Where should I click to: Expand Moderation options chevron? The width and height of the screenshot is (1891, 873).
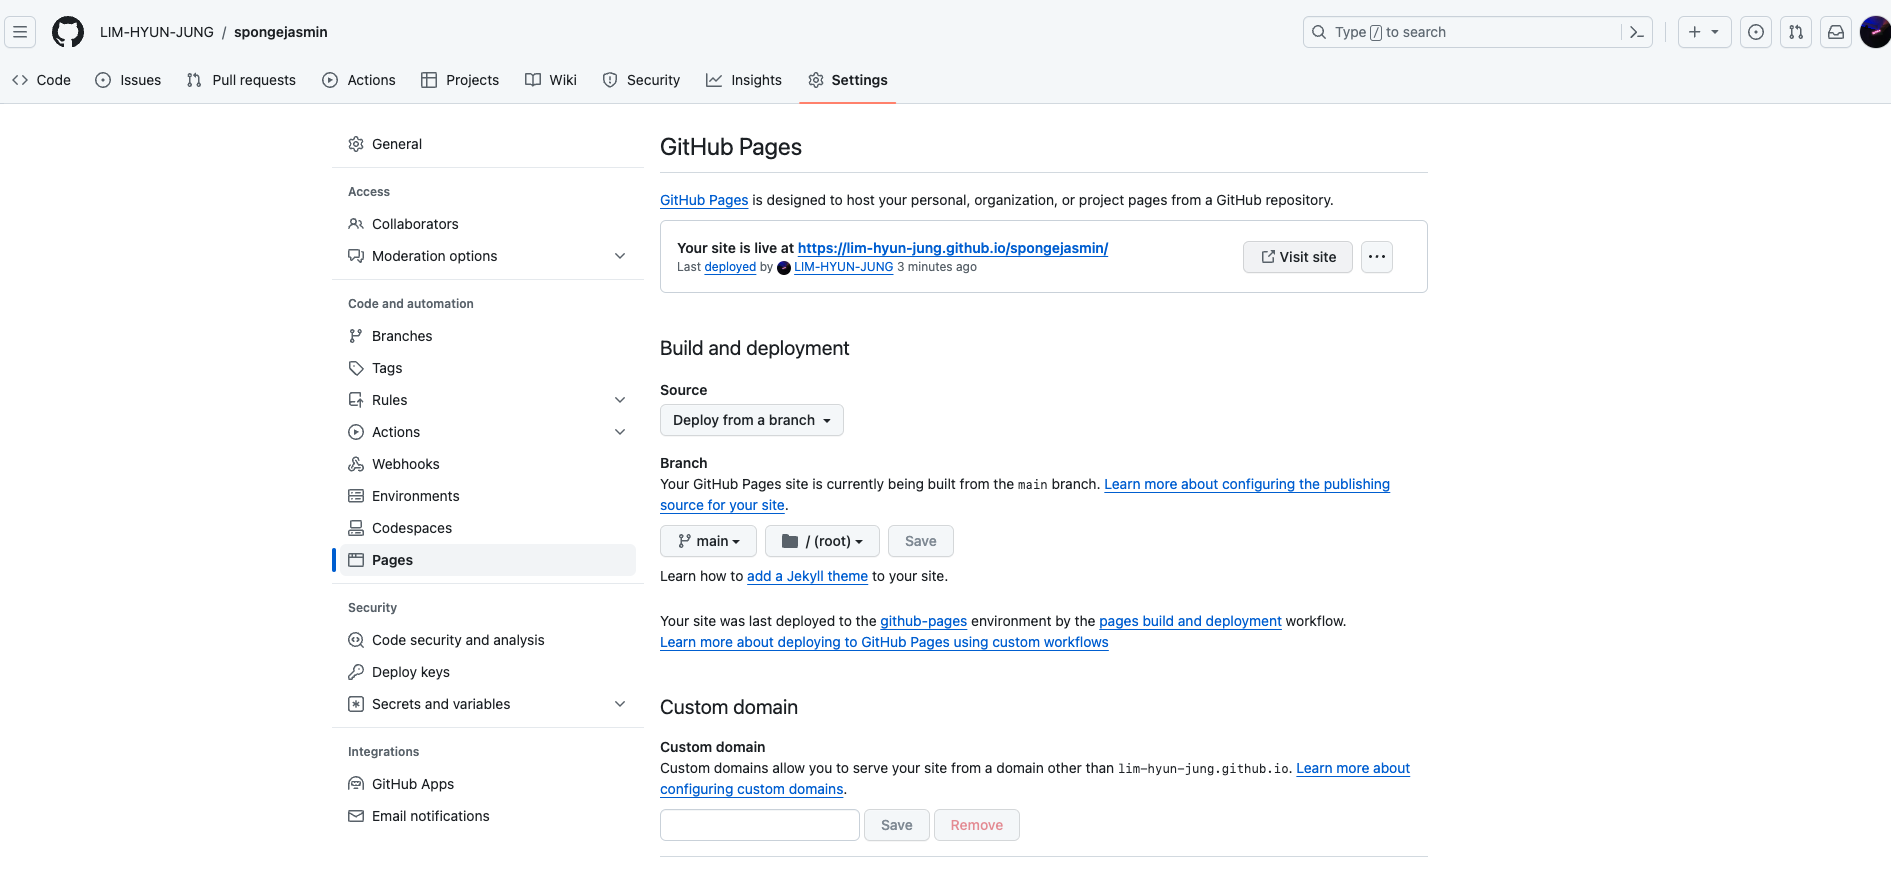[620, 256]
